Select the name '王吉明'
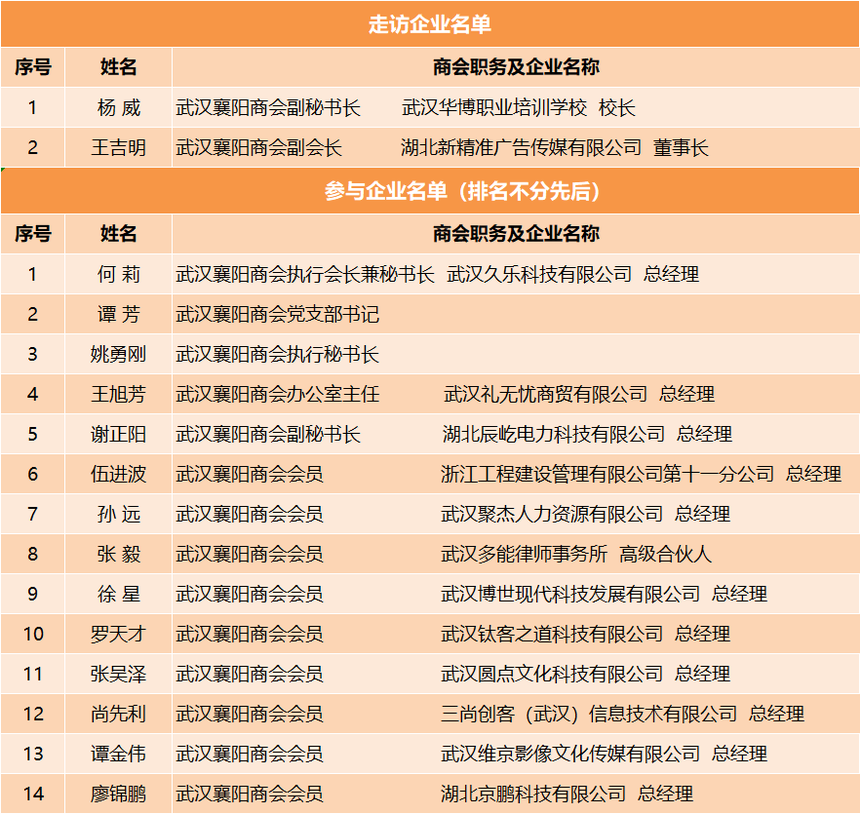Viewport: 860px width, 814px height. 118,148
